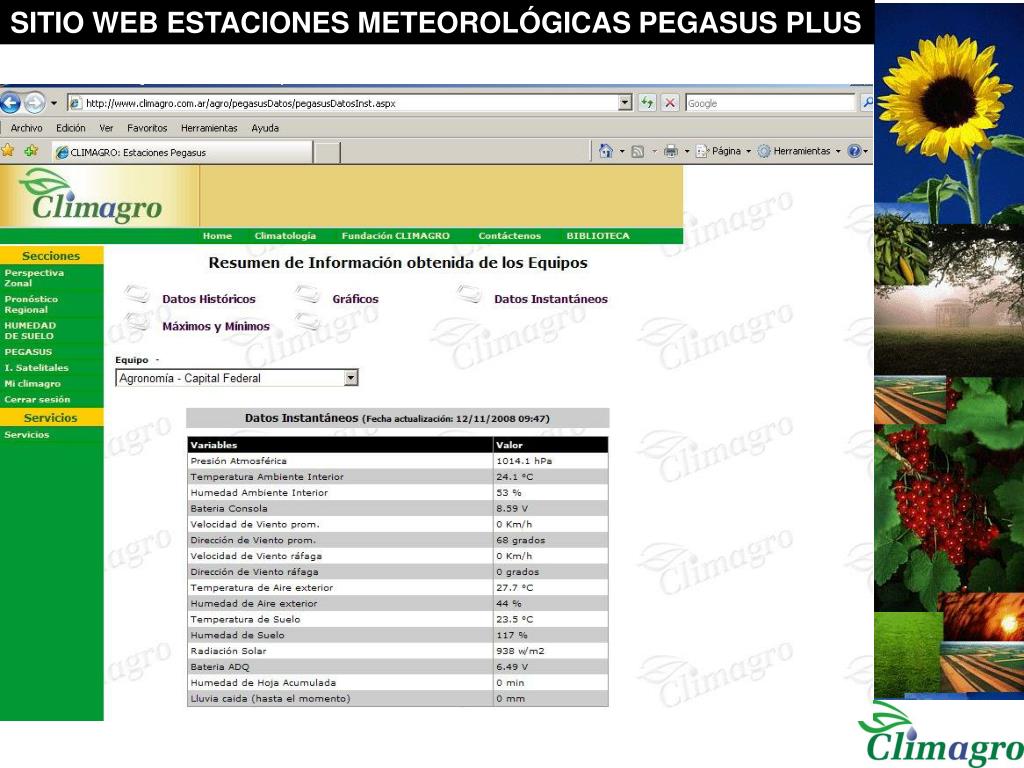This screenshot has height=768, width=1024.
Task: Click the Home house icon in toolbar
Action: (x=605, y=151)
